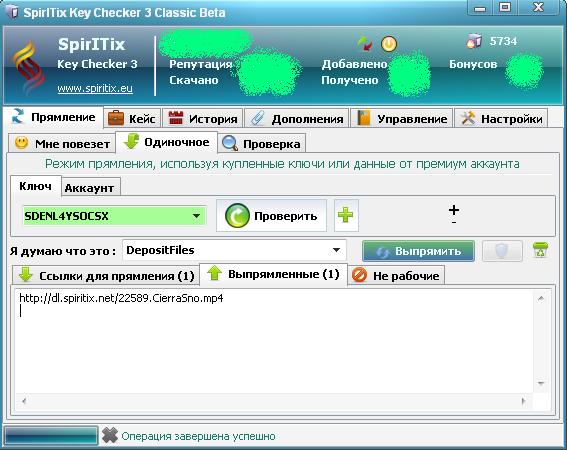This screenshot has height=450, width=567.
Task: Click the vertical scrollbar up arrow
Action: [541, 298]
